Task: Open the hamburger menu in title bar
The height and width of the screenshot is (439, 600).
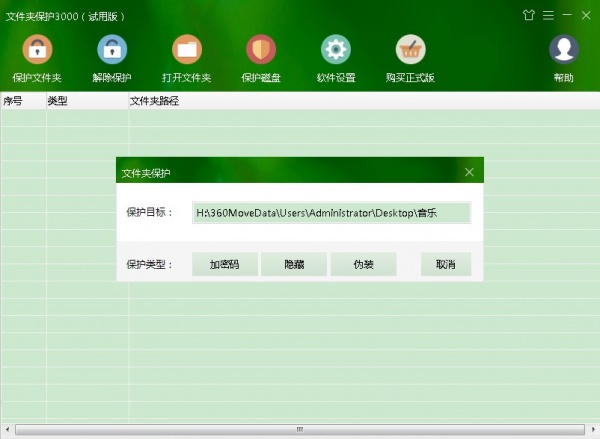Action: [x=548, y=15]
